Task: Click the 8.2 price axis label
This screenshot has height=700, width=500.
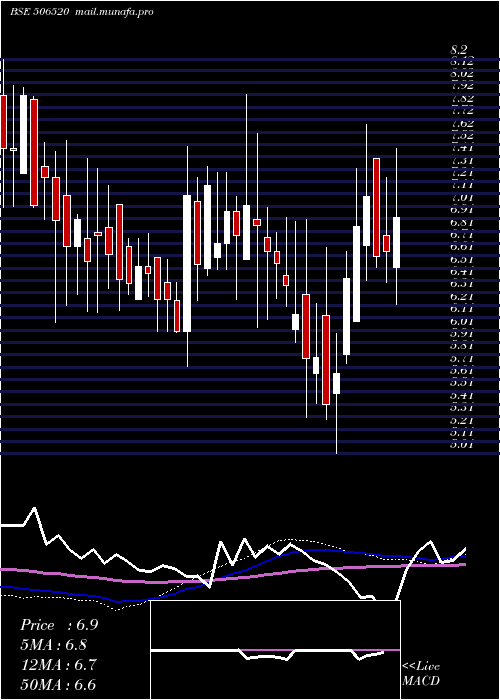Action: (458, 50)
